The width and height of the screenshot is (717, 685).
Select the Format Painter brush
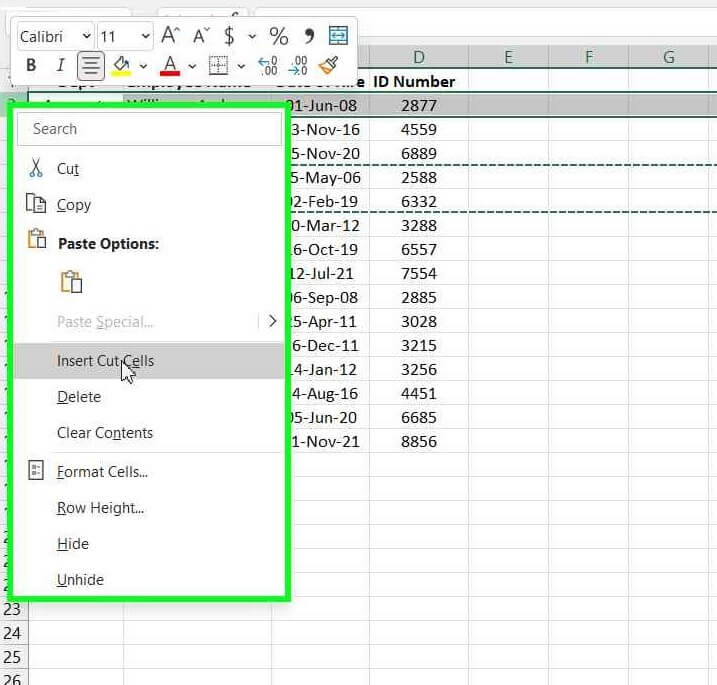click(x=328, y=66)
